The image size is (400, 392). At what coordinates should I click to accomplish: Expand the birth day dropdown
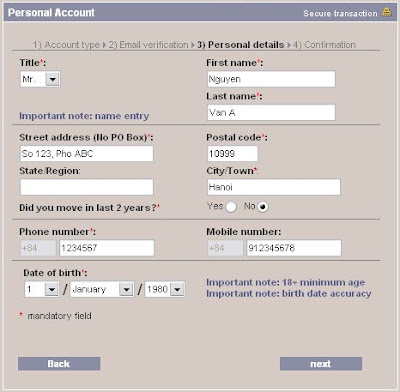(x=42, y=289)
